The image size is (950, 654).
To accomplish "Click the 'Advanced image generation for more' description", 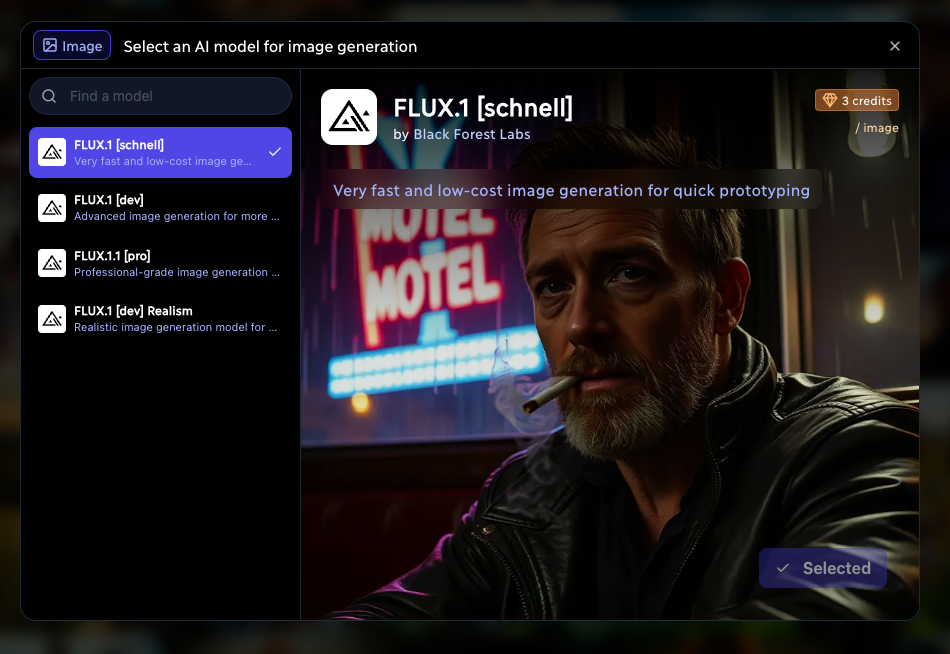I will pyautogui.click(x=176, y=216).
